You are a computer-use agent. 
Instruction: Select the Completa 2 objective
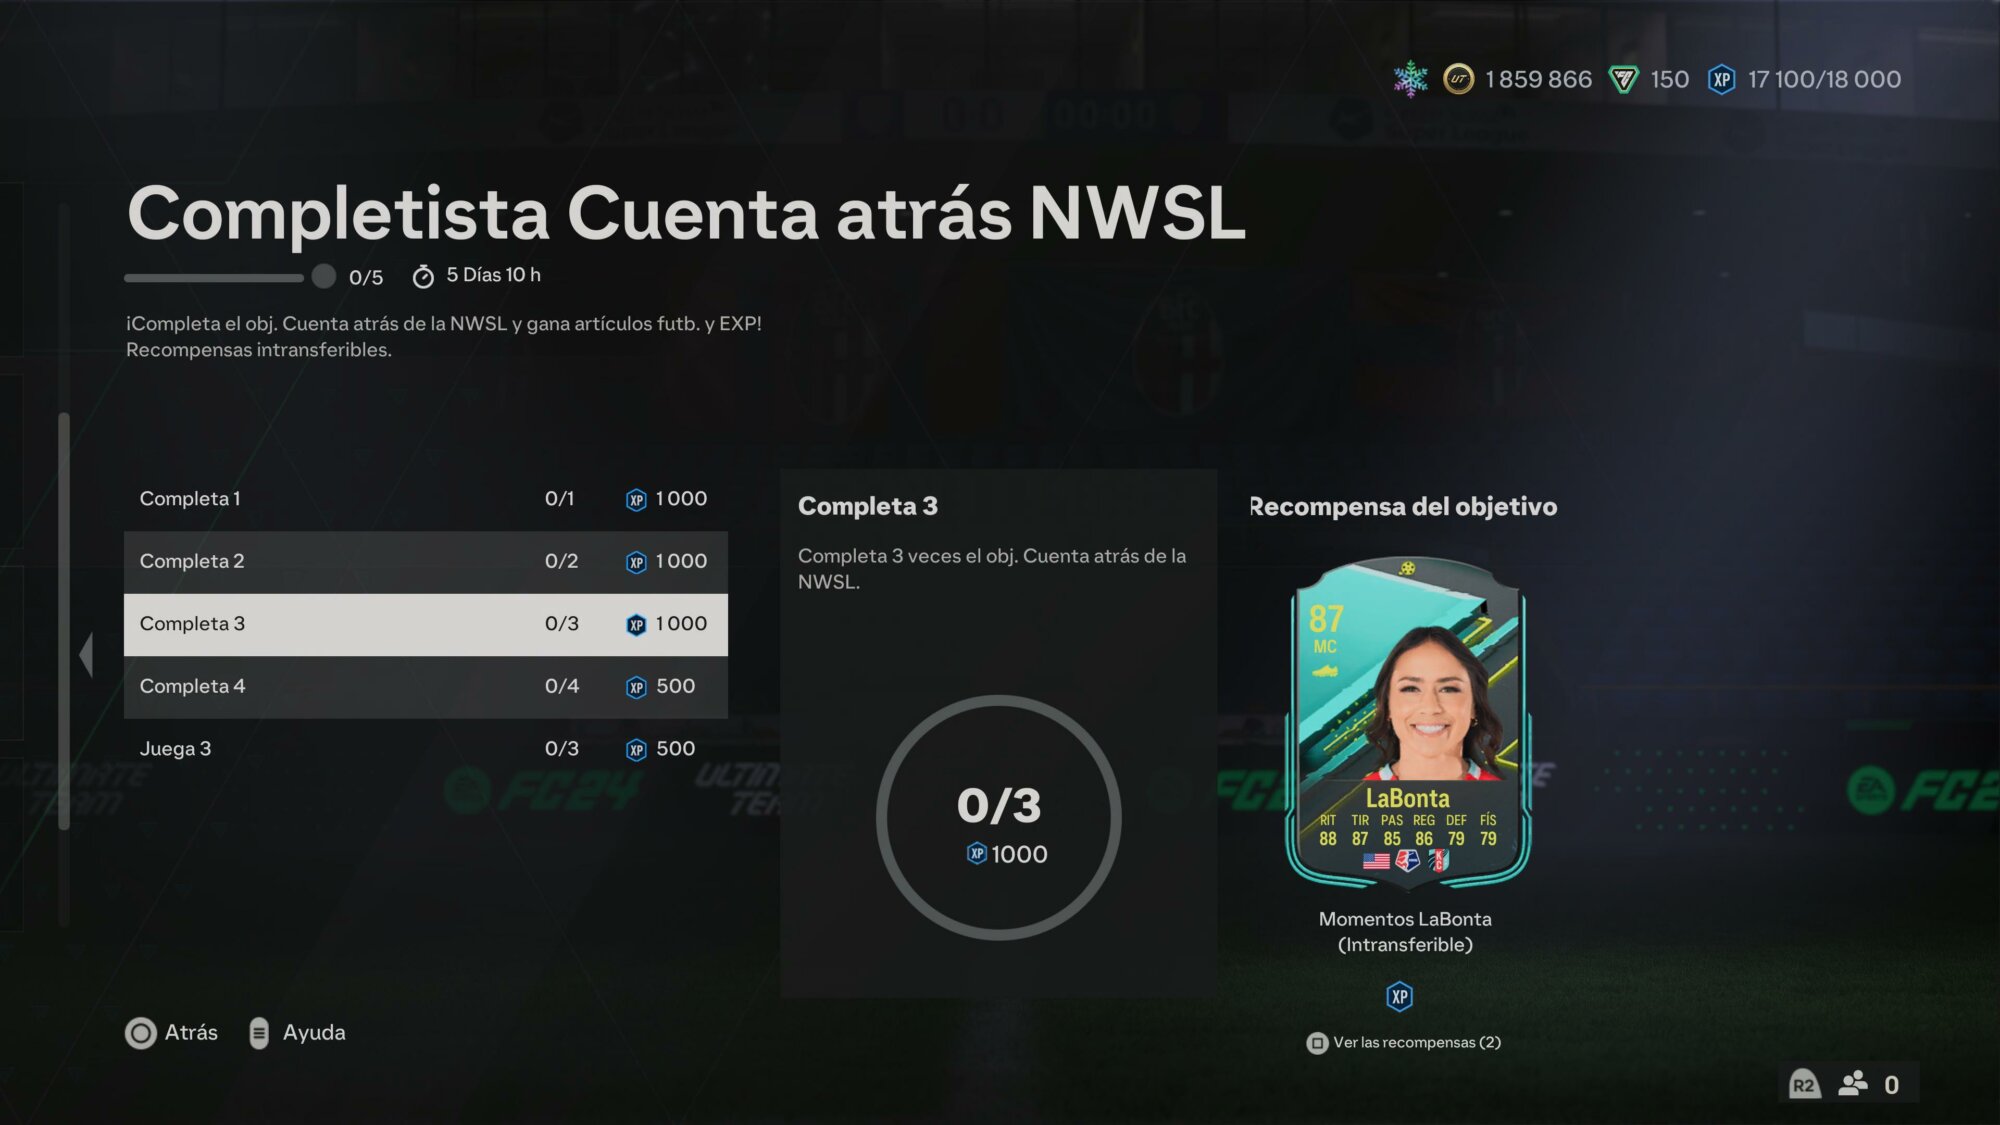(x=426, y=562)
